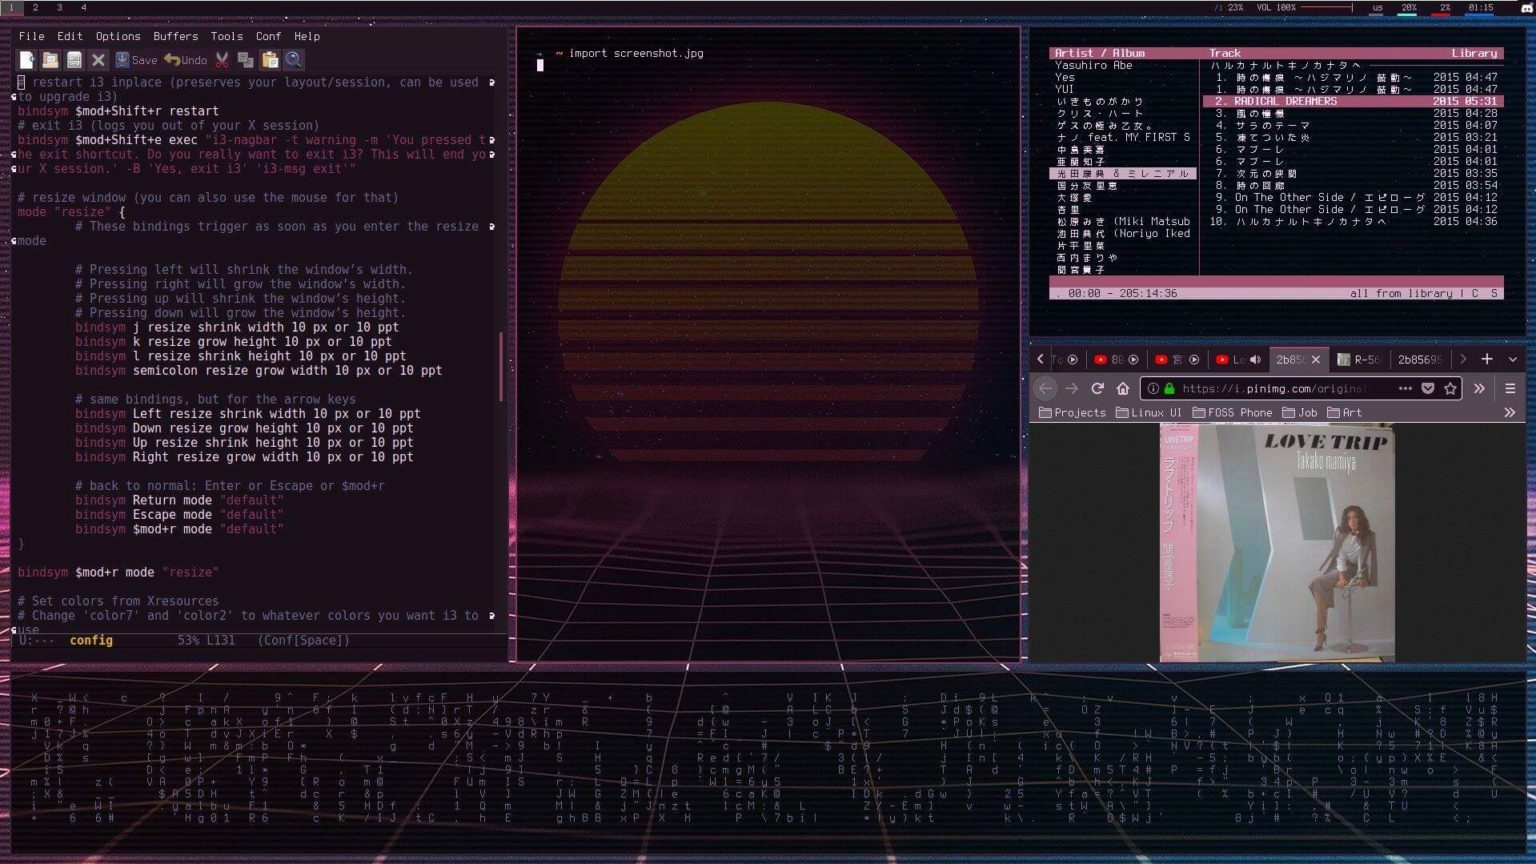Select artist Yasuhiro Abe in music player
This screenshot has width=1536, height=864.
tap(1093, 65)
